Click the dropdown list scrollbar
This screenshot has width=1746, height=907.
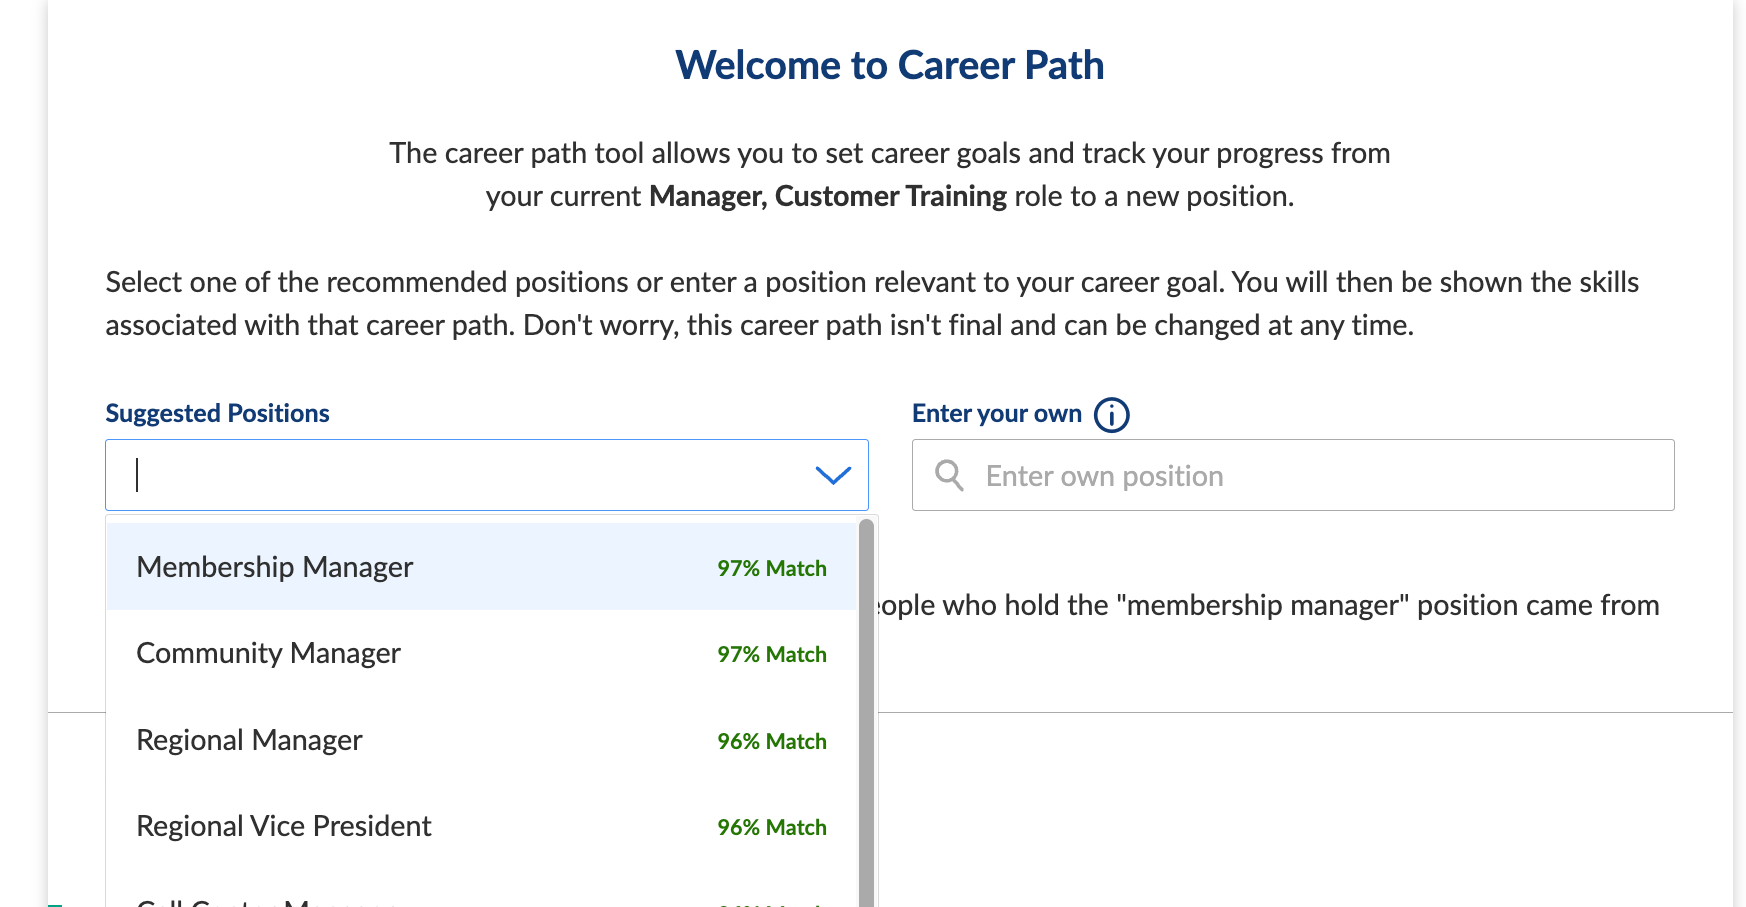click(866, 700)
